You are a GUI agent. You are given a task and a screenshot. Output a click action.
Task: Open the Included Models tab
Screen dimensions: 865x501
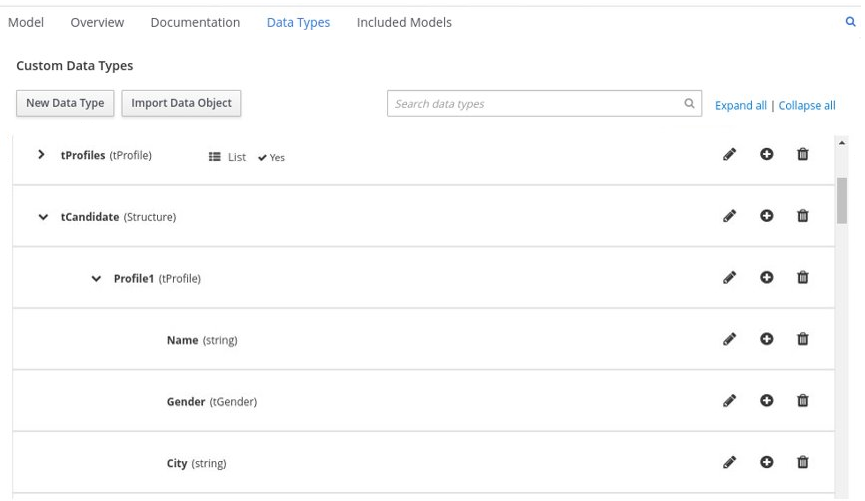pyautogui.click(x=404, y=22)
